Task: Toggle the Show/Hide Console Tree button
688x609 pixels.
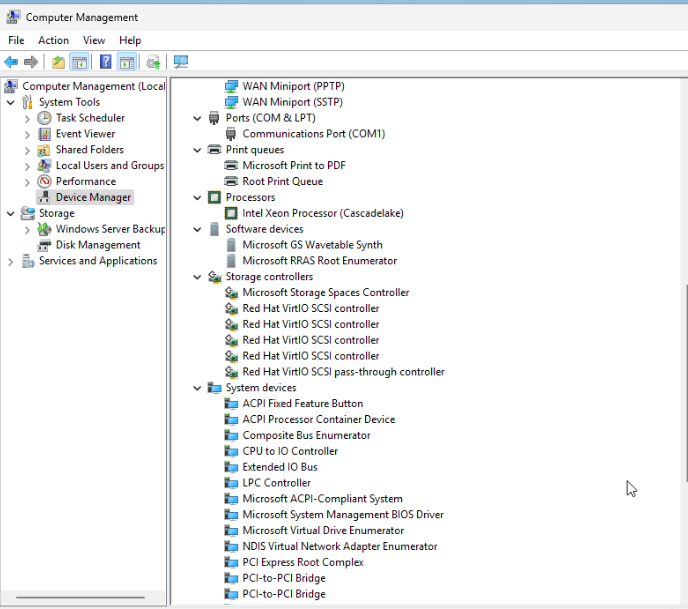Action: (79, 62)
